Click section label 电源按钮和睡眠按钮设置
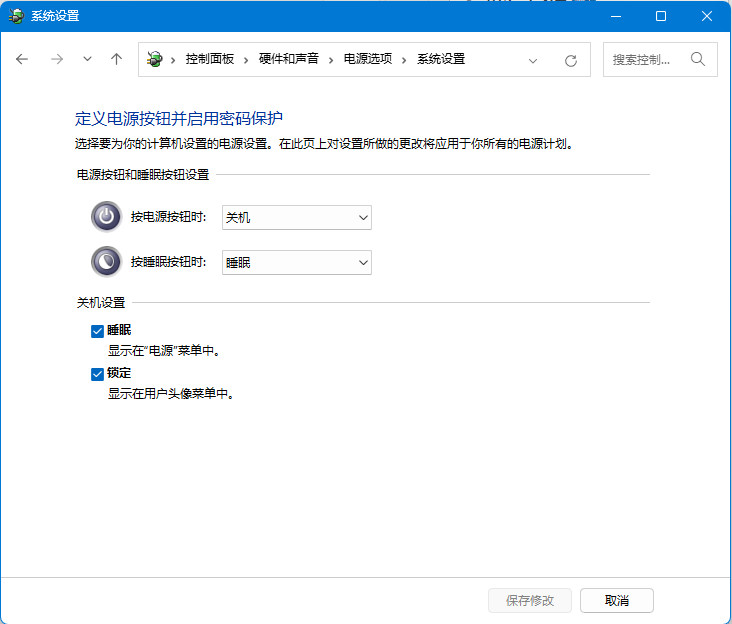This screenshot has width=732, height=624. 143,175
